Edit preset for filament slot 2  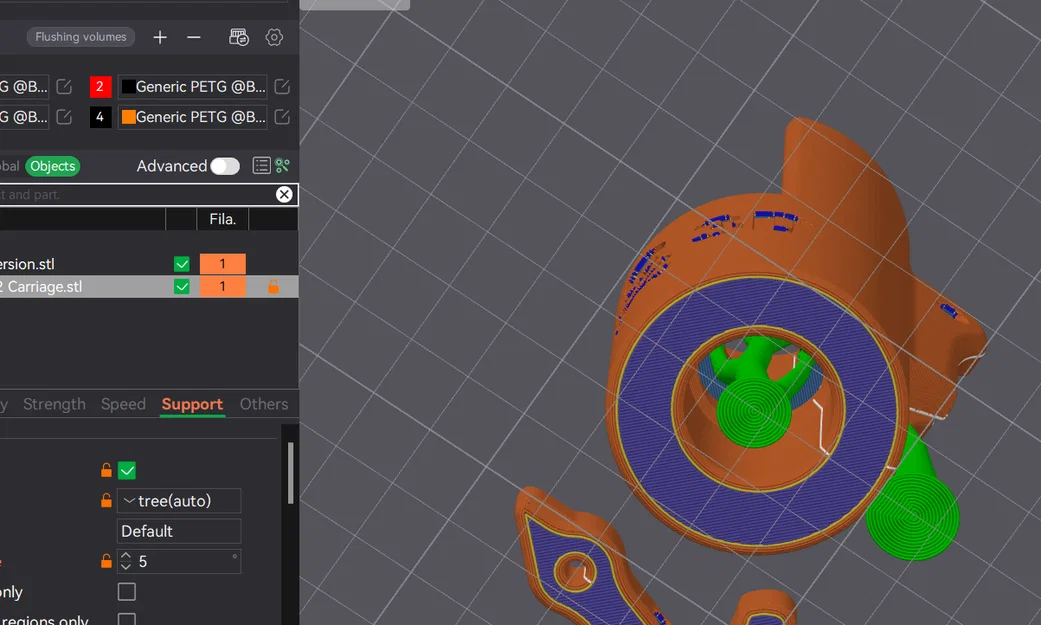pyautogui.click(x=282, y=86)
